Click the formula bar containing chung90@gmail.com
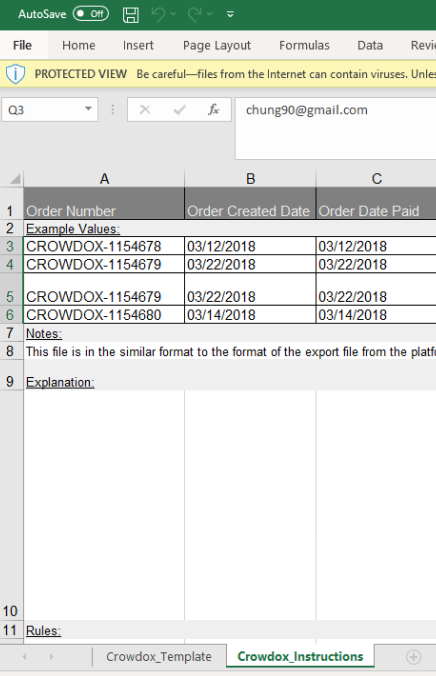The width and height of the screenshot is (436, 676). point(336,128)
